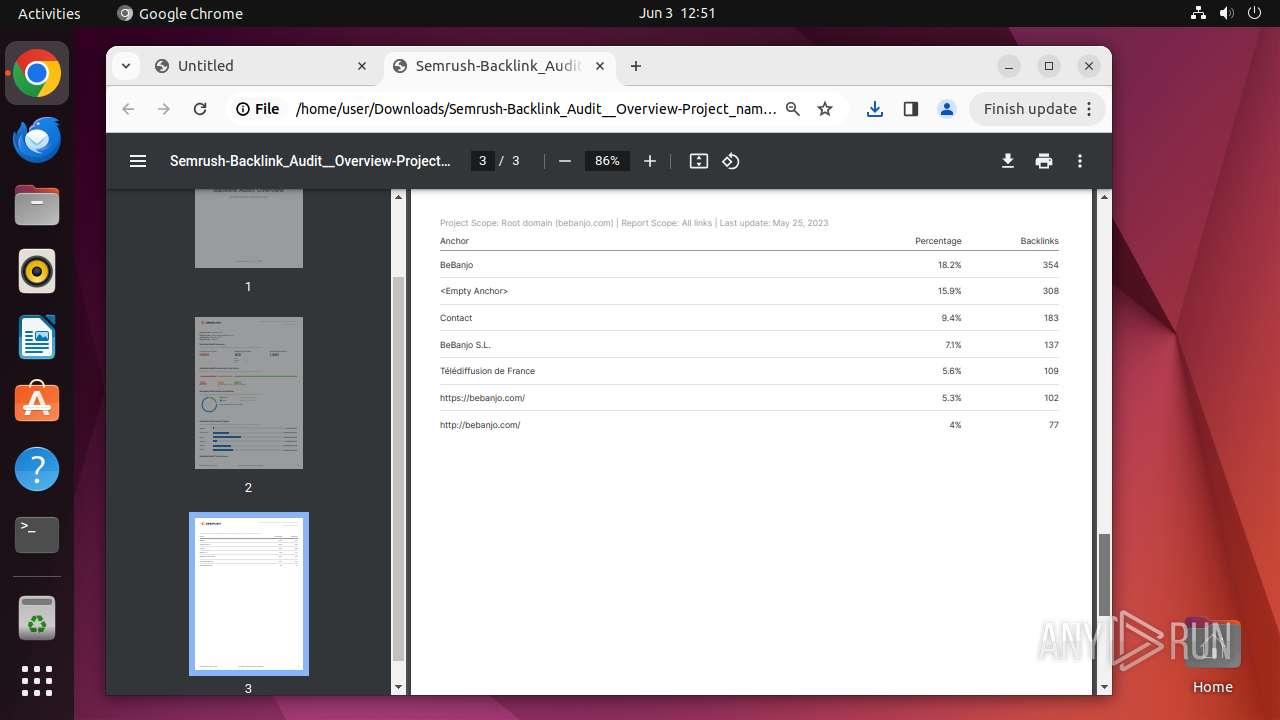1280x720 pixels.
Task: Open Terminal from the dock
Action: coord(37,535)
